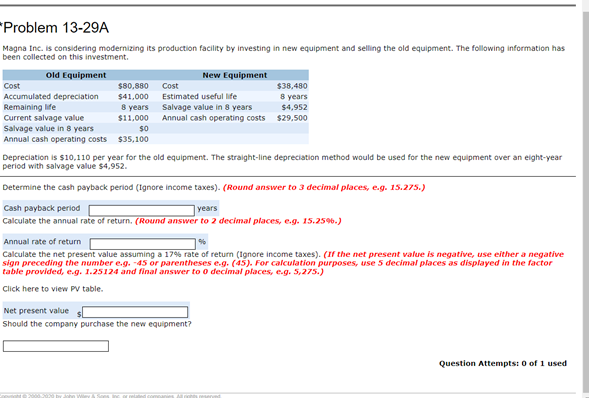Image resolution: width=589 pixels, height=398 pixels.
Task: Click the 'Net present value' label
Action: coord(36,311)
